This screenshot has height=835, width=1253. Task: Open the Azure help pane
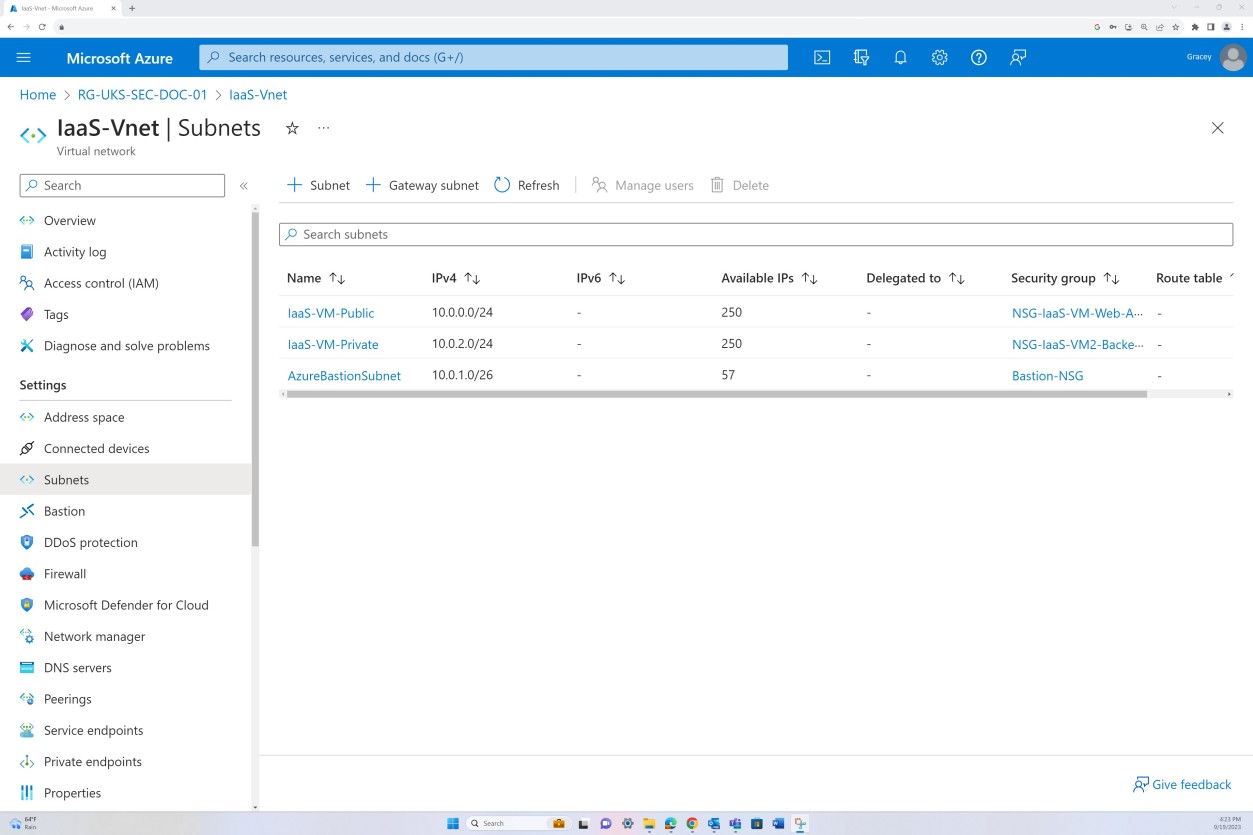click(978, 57)
